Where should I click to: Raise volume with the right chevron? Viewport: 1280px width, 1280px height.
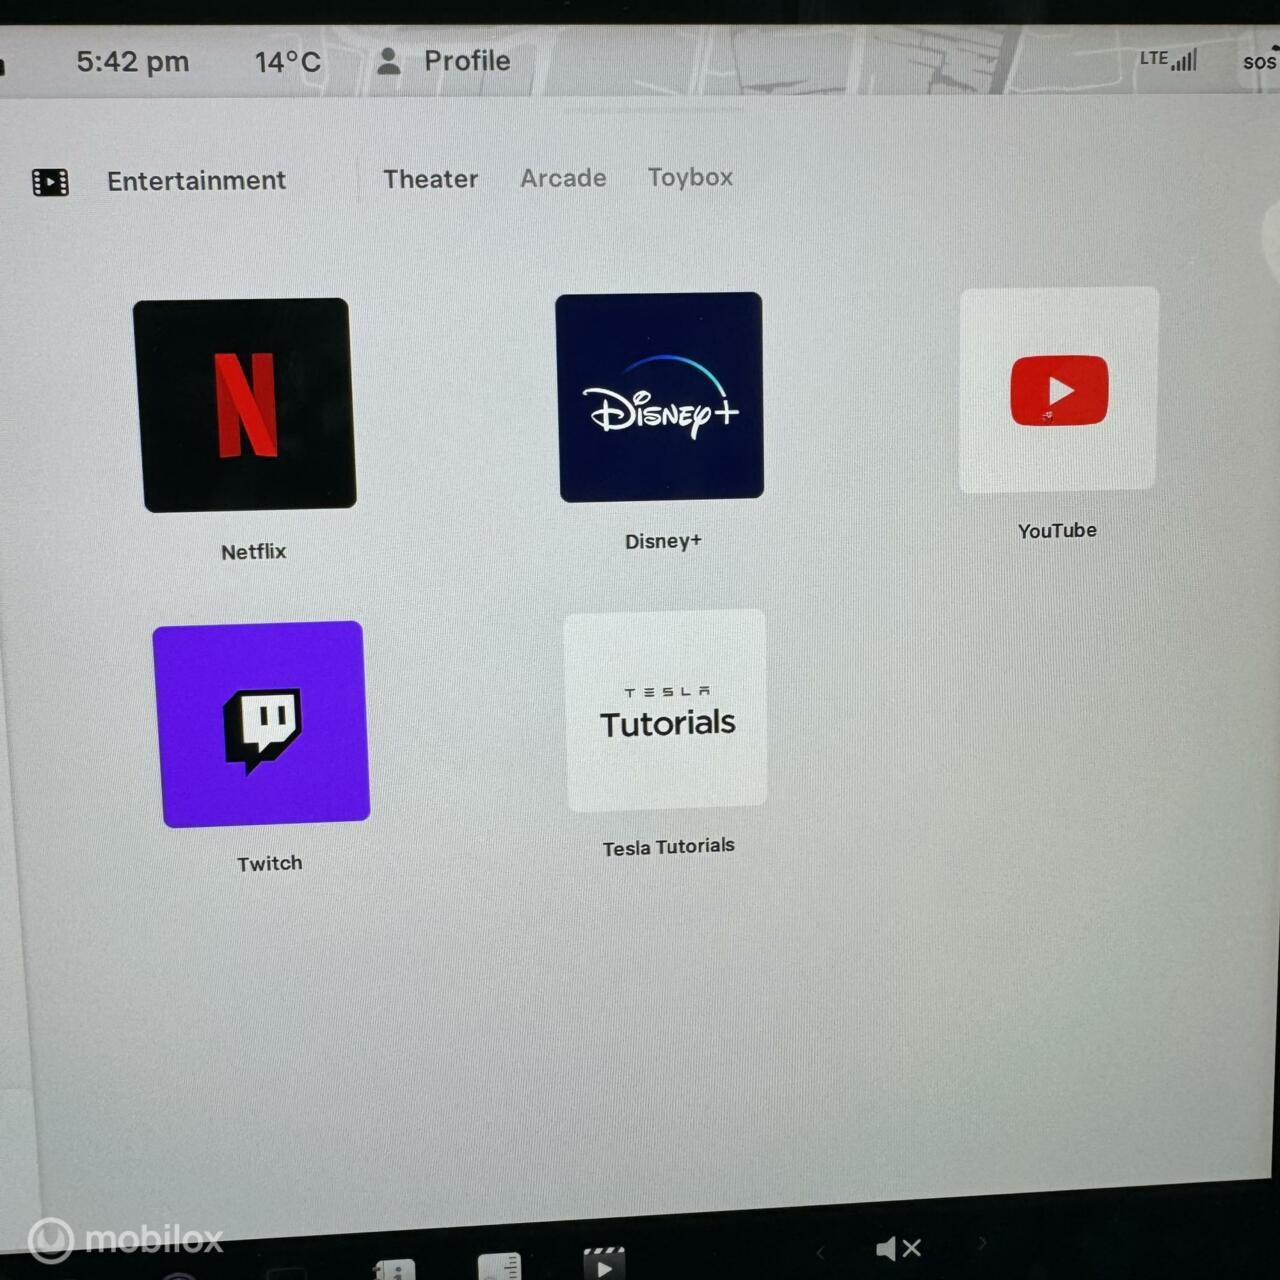click(982, 1243)
